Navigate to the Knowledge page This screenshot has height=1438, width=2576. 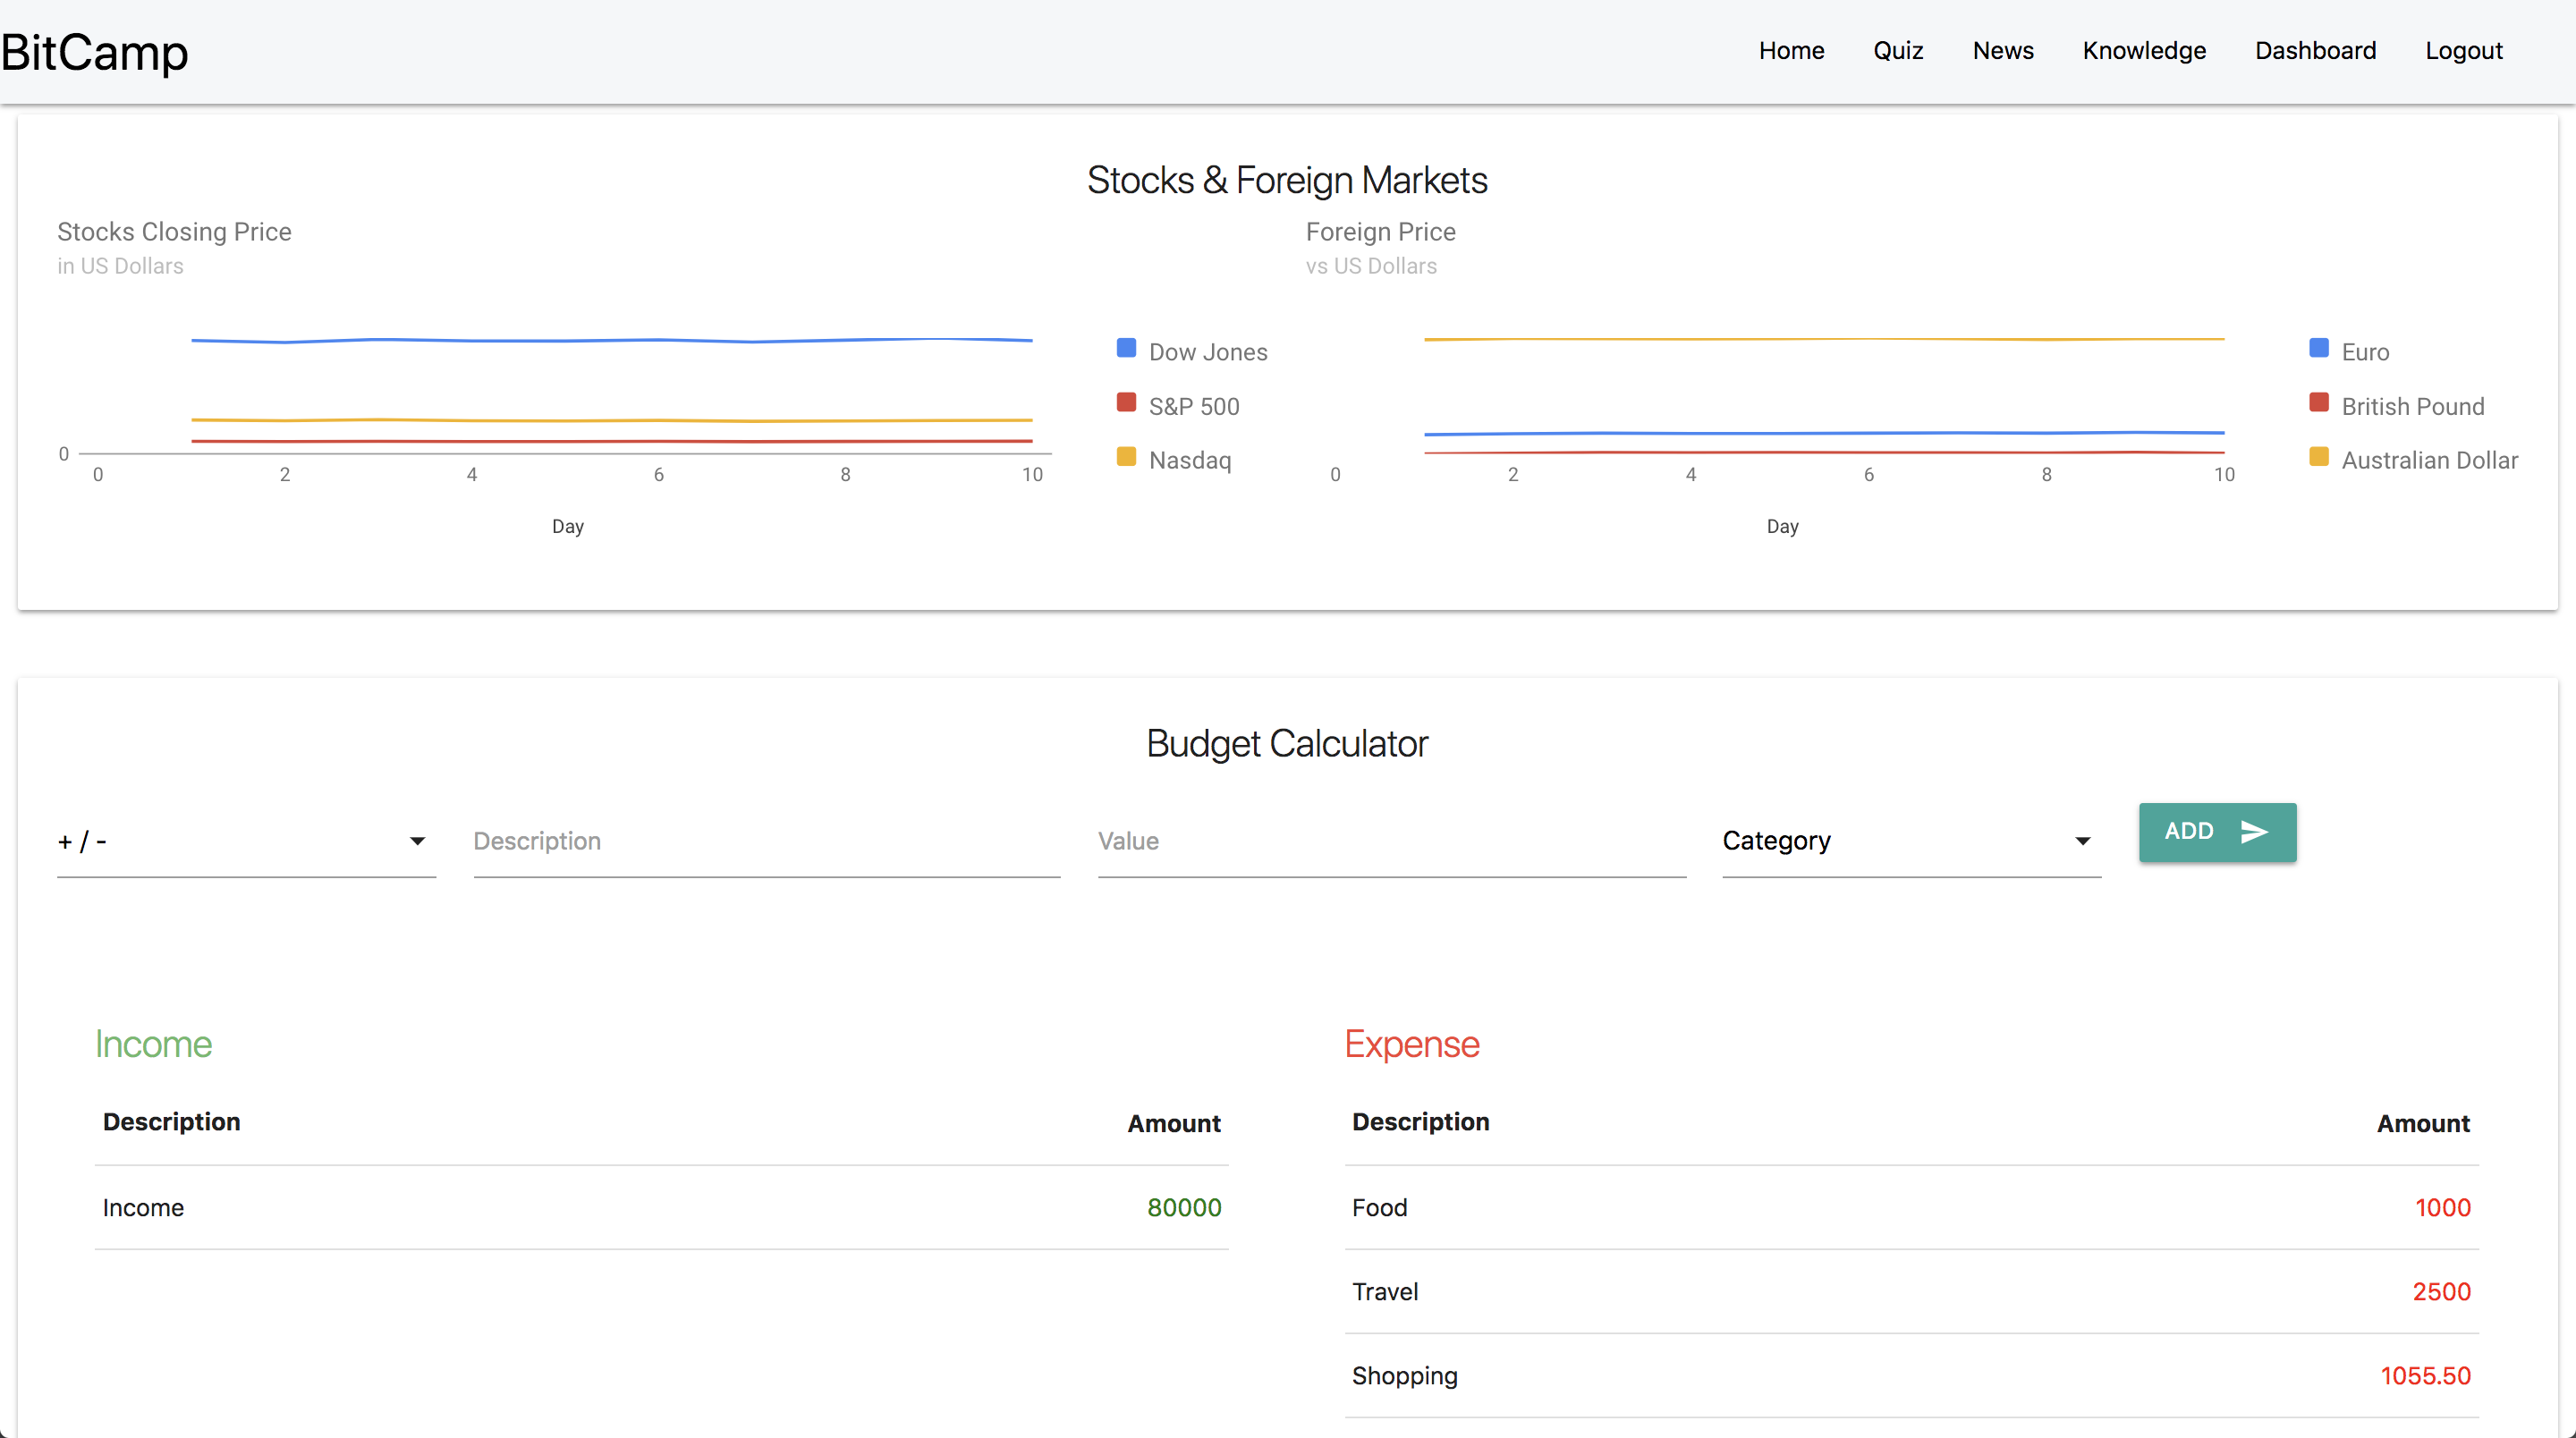click(2143, 51)
